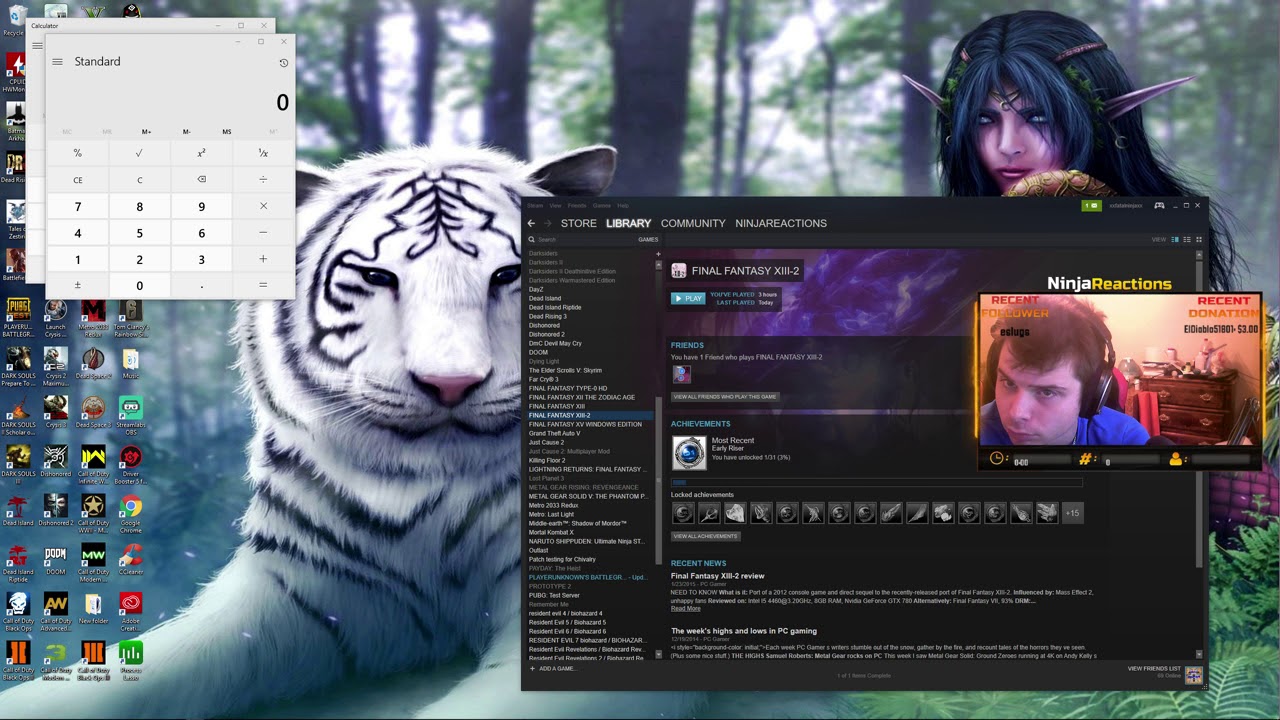Select Outlast in the games list

point(538,550)
